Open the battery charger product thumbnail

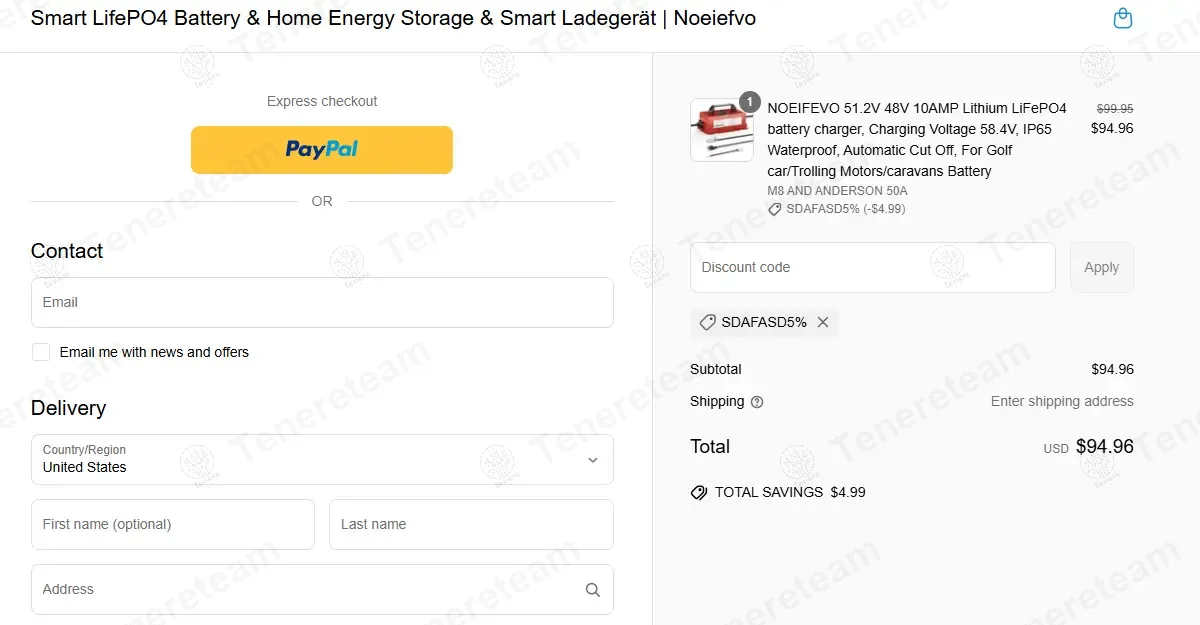[x=721, y=130]
